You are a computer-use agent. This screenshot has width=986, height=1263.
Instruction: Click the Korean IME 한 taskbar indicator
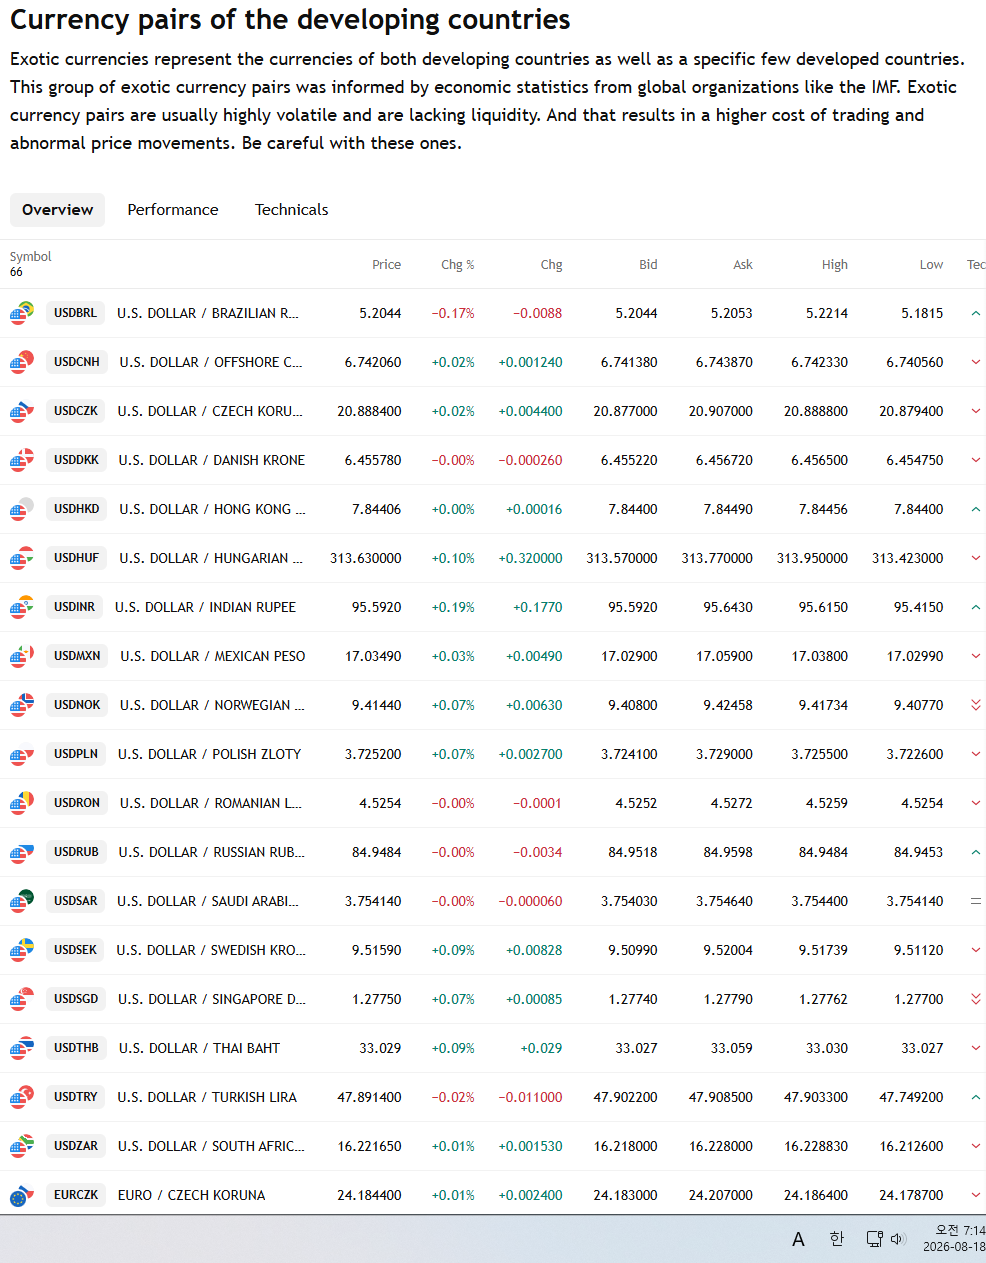point(837,1239)
